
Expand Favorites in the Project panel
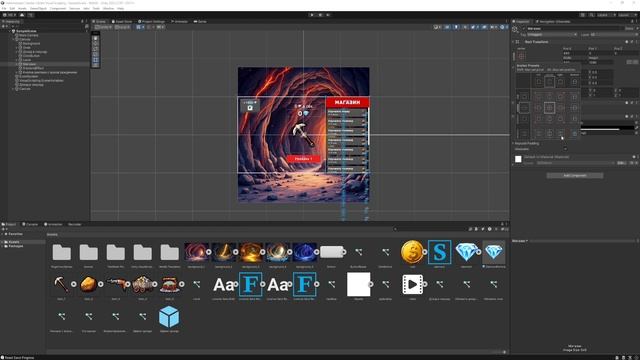click(2, 234)
